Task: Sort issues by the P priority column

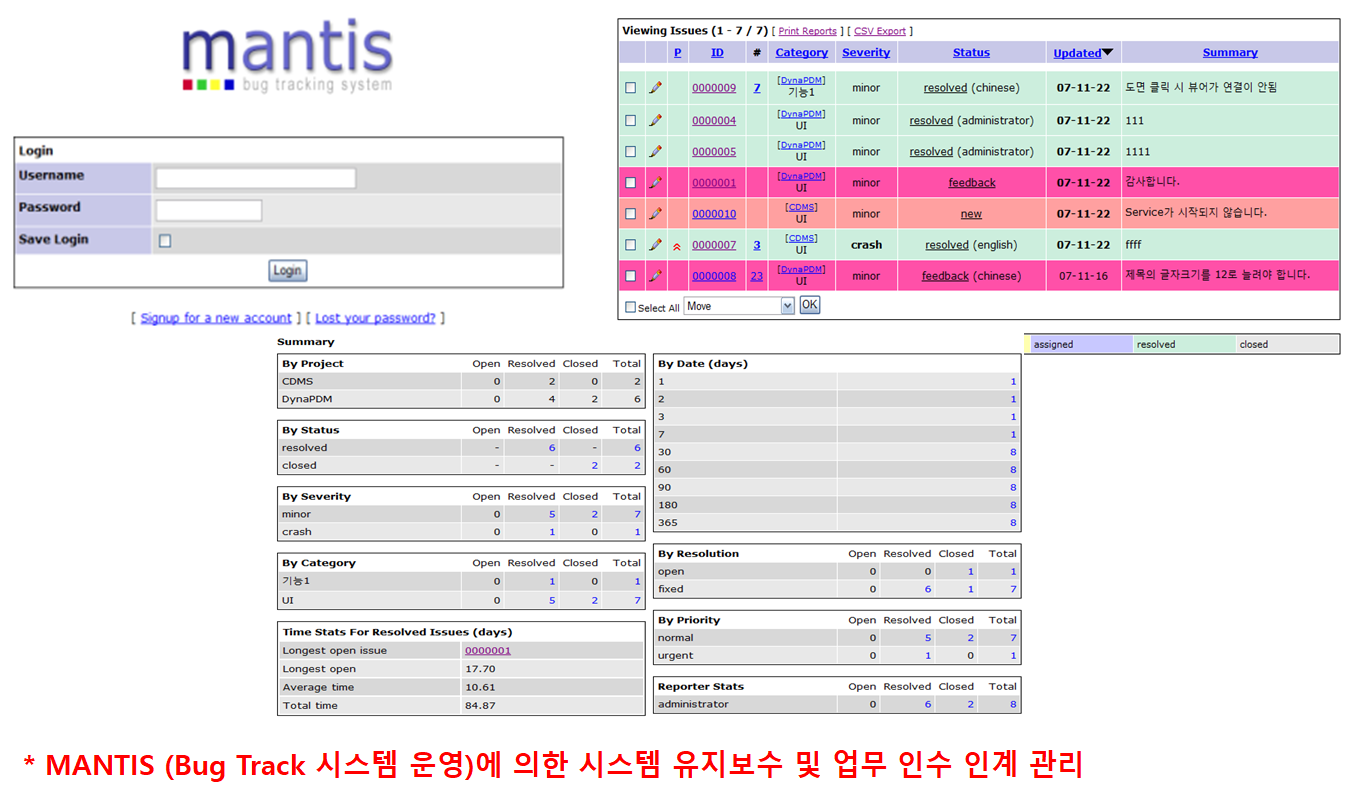Action: pyautogui.click(x=677, y=53)
